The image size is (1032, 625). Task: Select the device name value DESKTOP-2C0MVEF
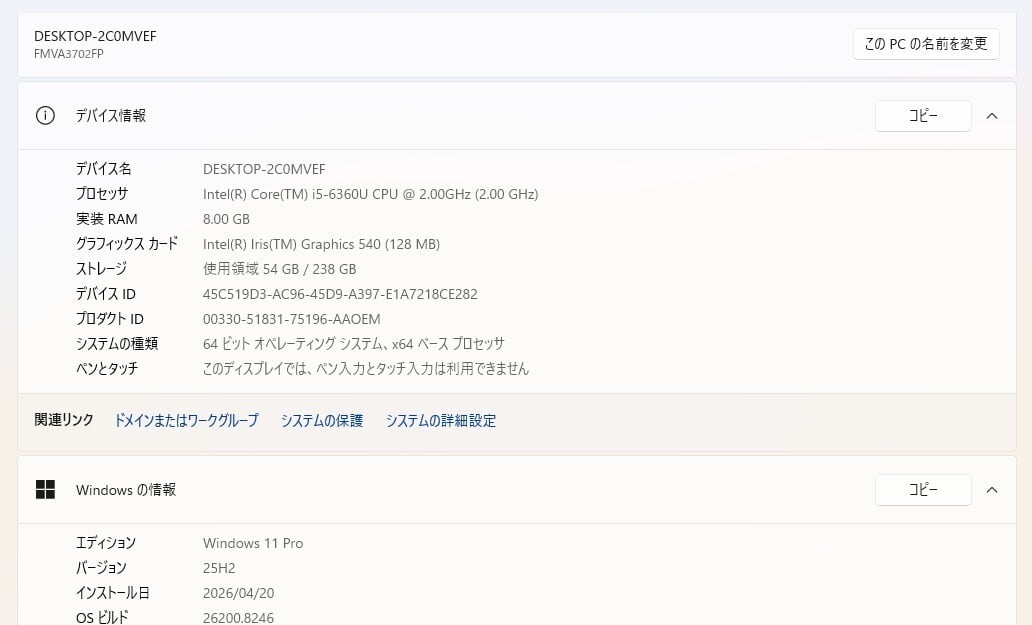tap(264, 170)
